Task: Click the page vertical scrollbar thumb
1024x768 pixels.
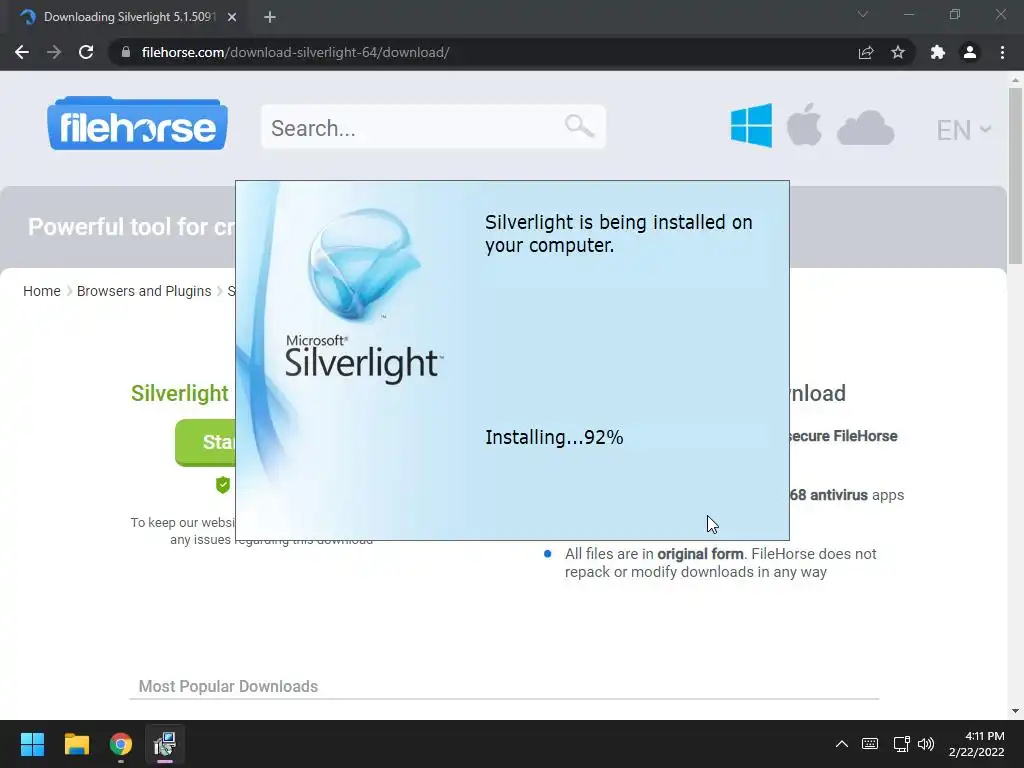Action: click(1015, 176)
